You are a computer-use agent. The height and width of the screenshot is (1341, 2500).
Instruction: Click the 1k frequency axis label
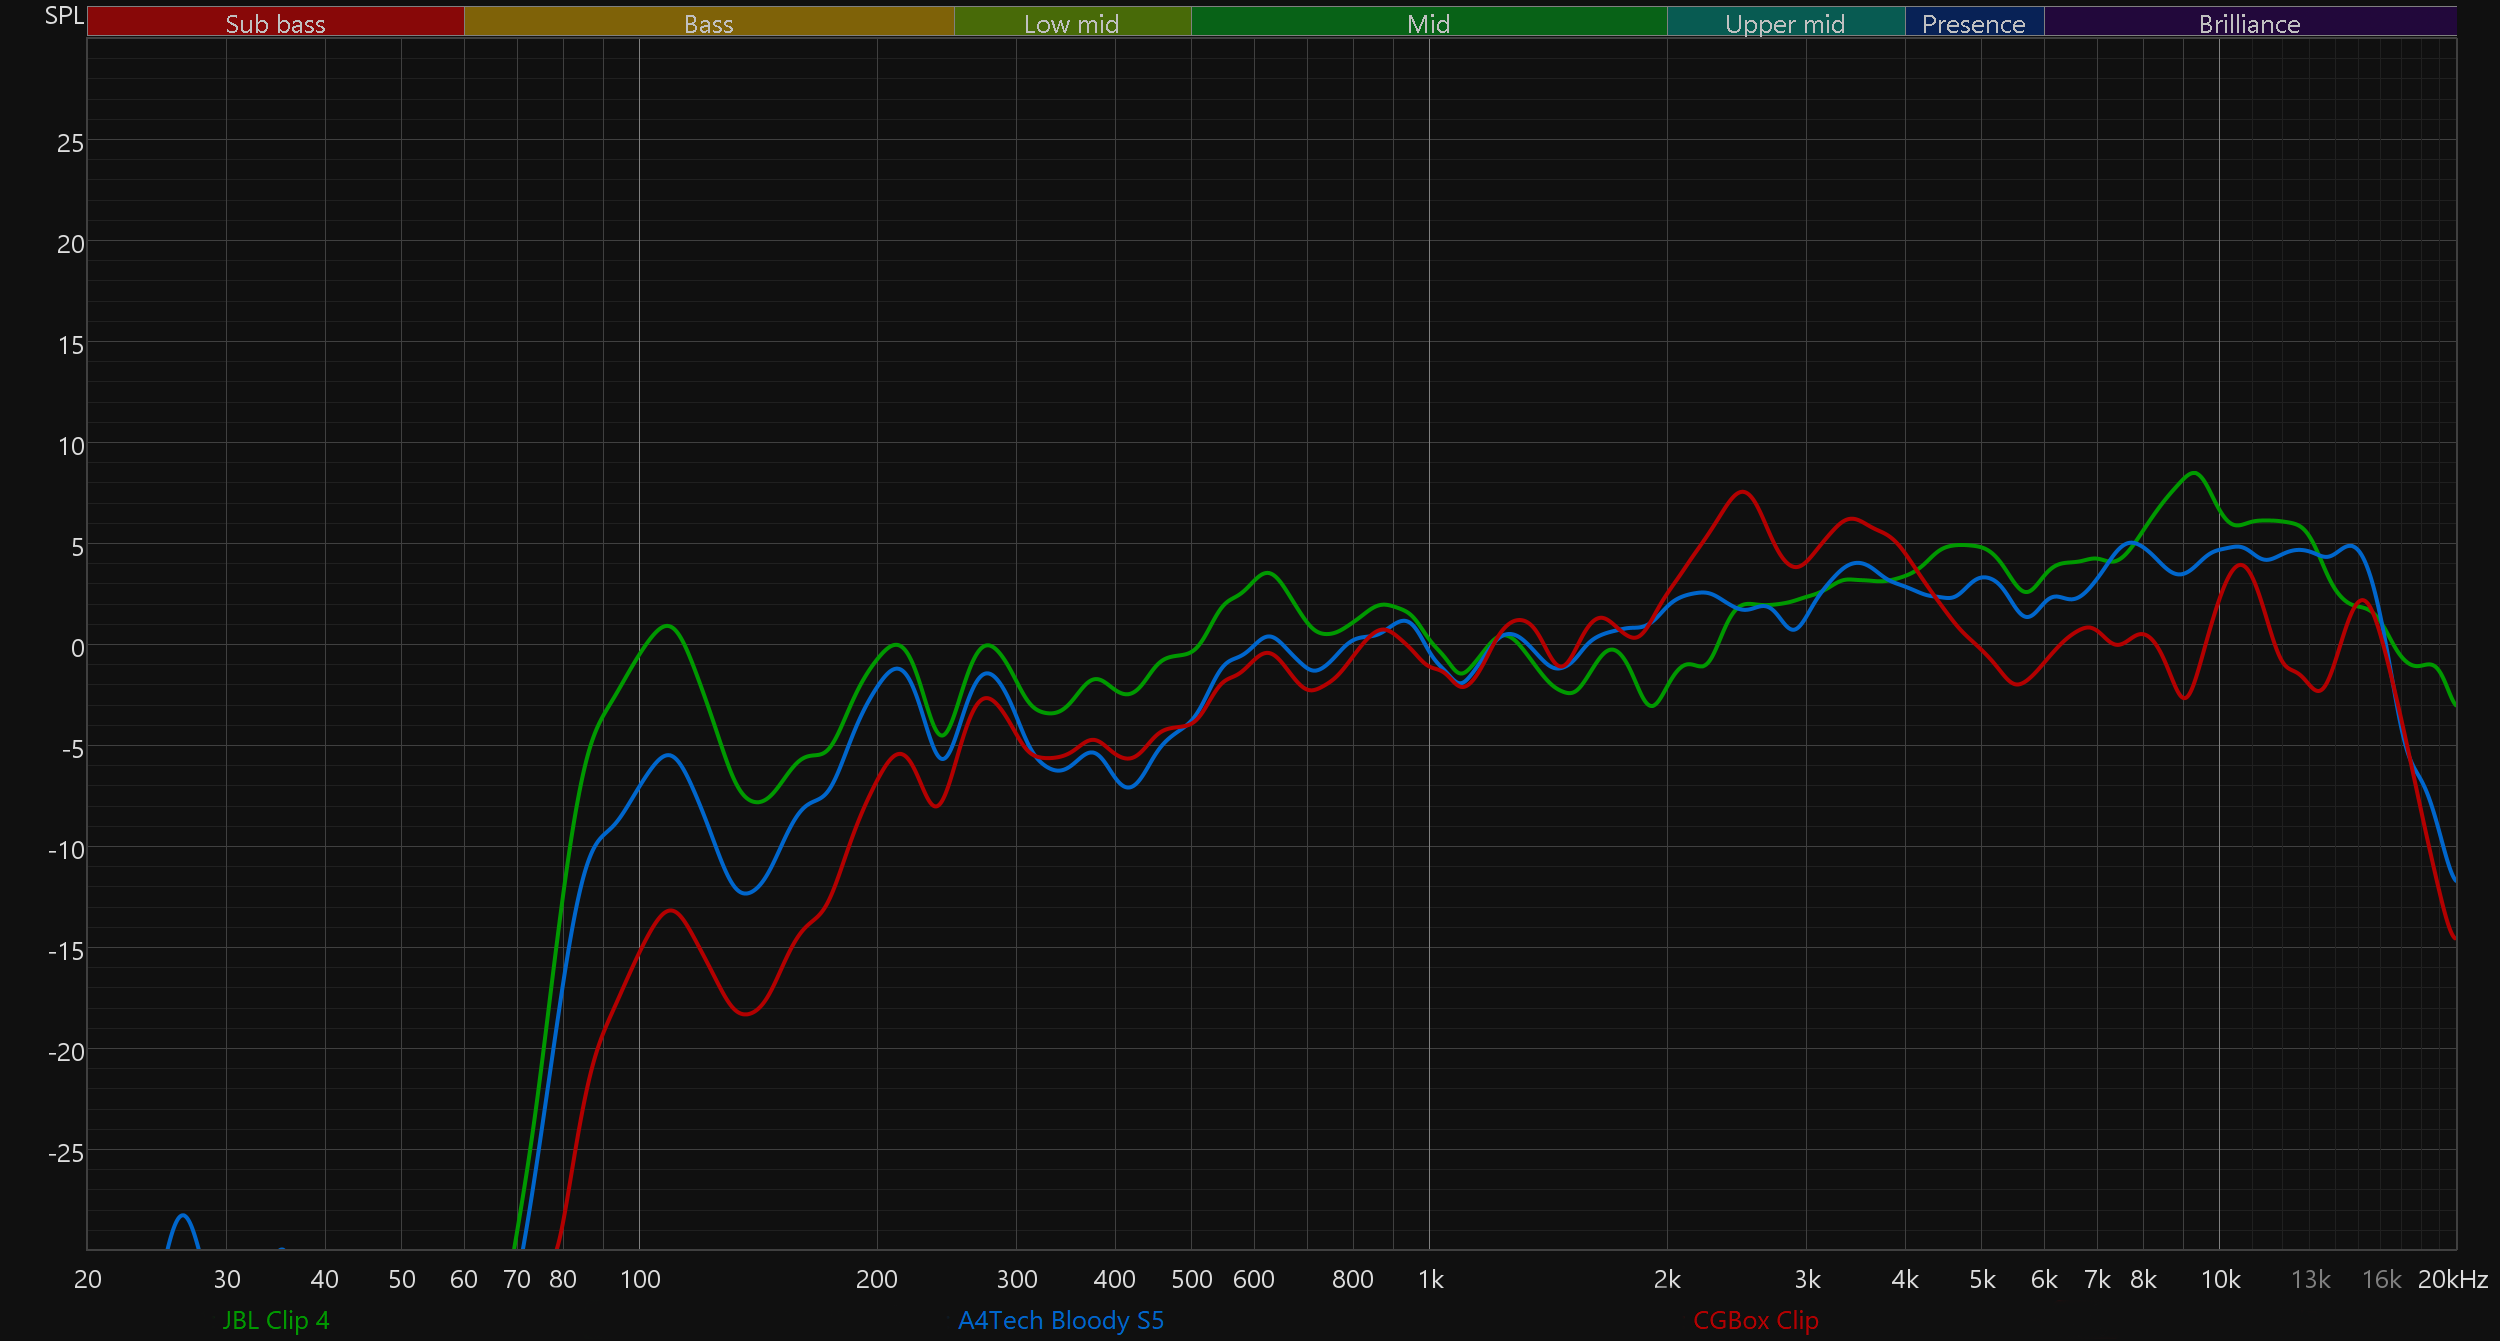coord(1430,1279)
